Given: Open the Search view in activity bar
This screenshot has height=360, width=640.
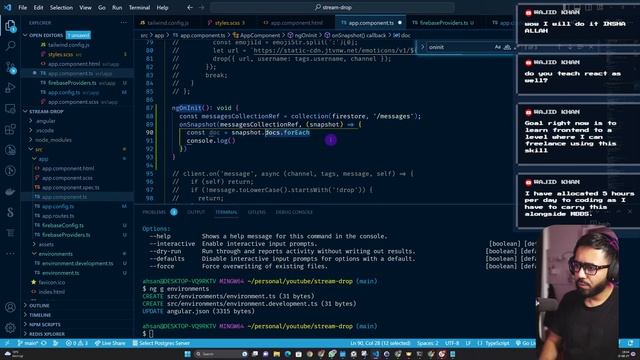Looking at the screenshot, I should tap(10, 46).
